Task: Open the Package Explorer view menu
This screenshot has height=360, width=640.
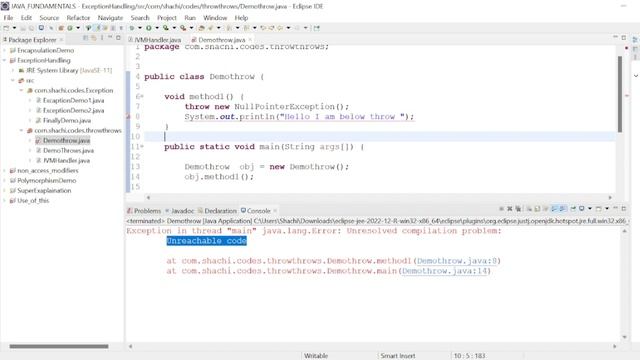Action: tap(102, 38)
